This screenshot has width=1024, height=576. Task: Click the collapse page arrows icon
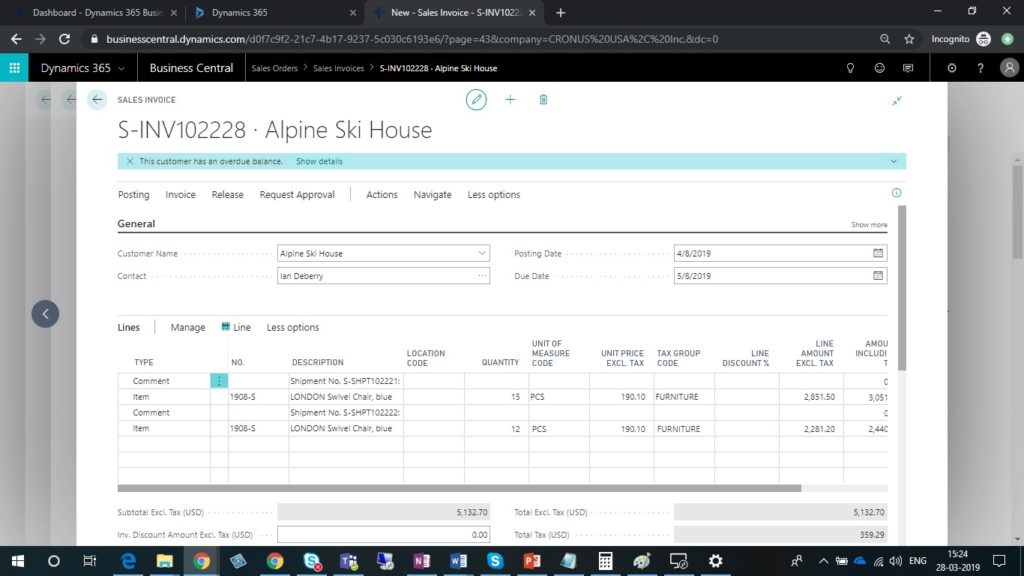896,101
